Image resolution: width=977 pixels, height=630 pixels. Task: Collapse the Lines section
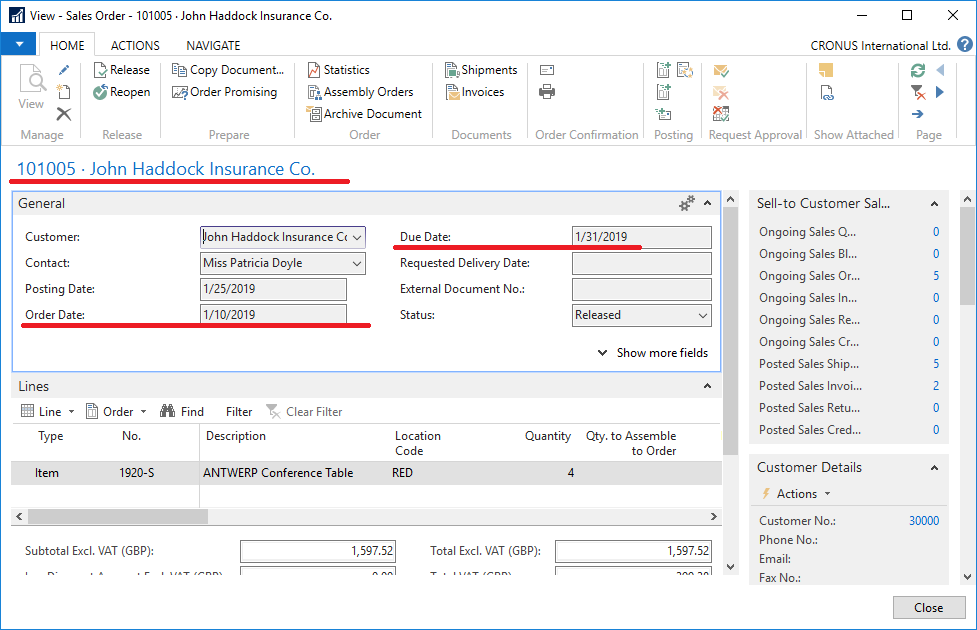pos(708,386)
